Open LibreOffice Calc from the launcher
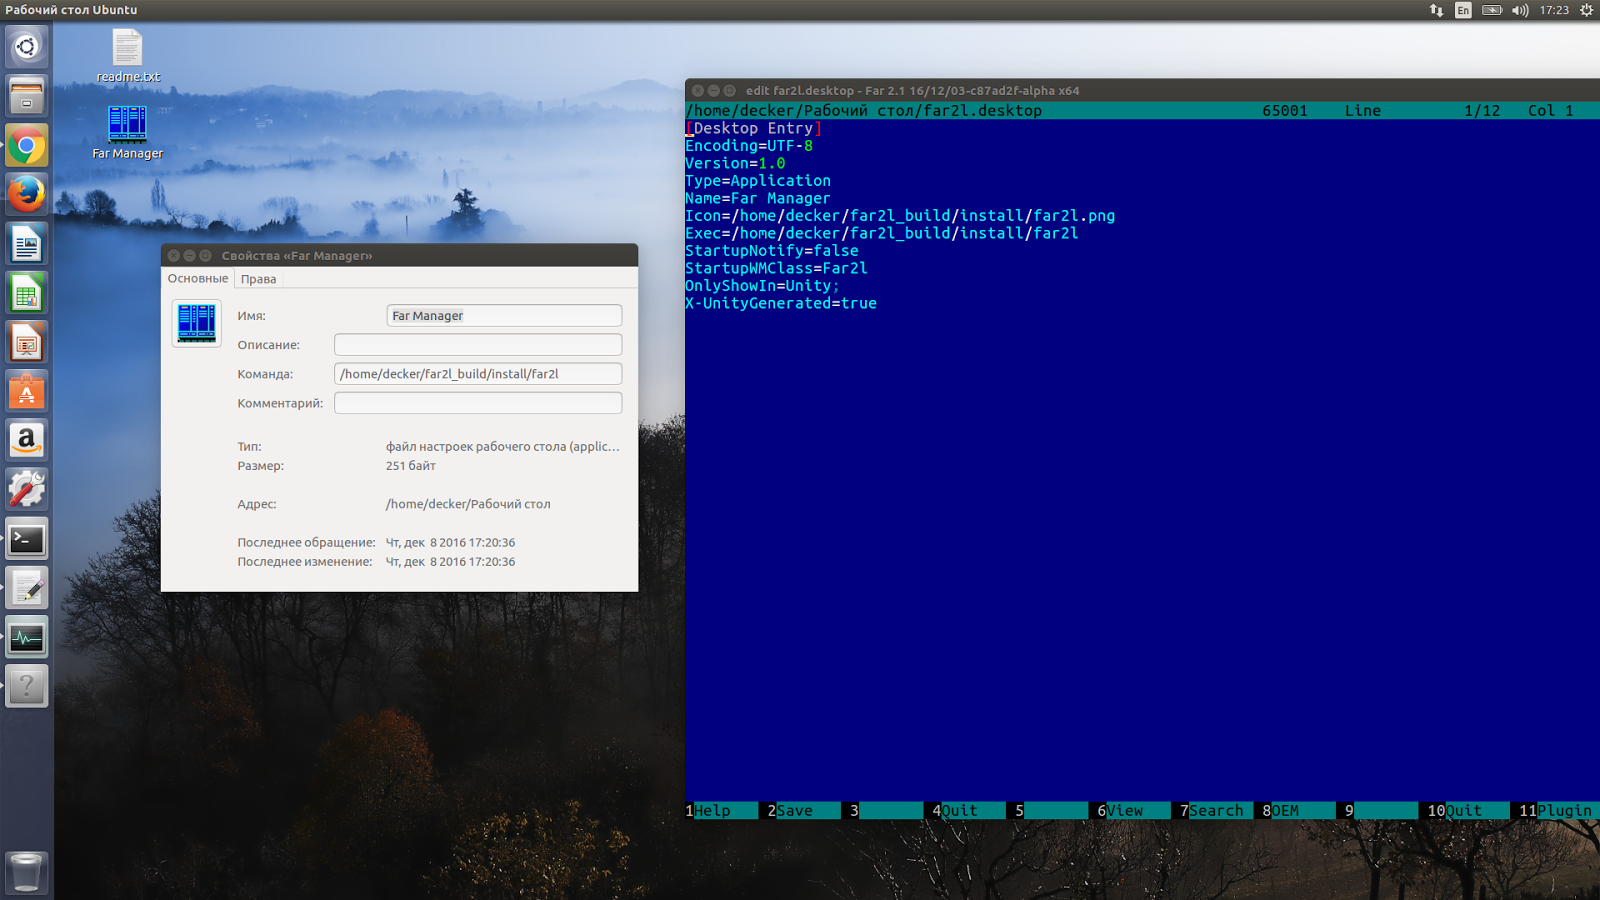The height and width of the screenshot is (900, 1600). click(27, 293)
